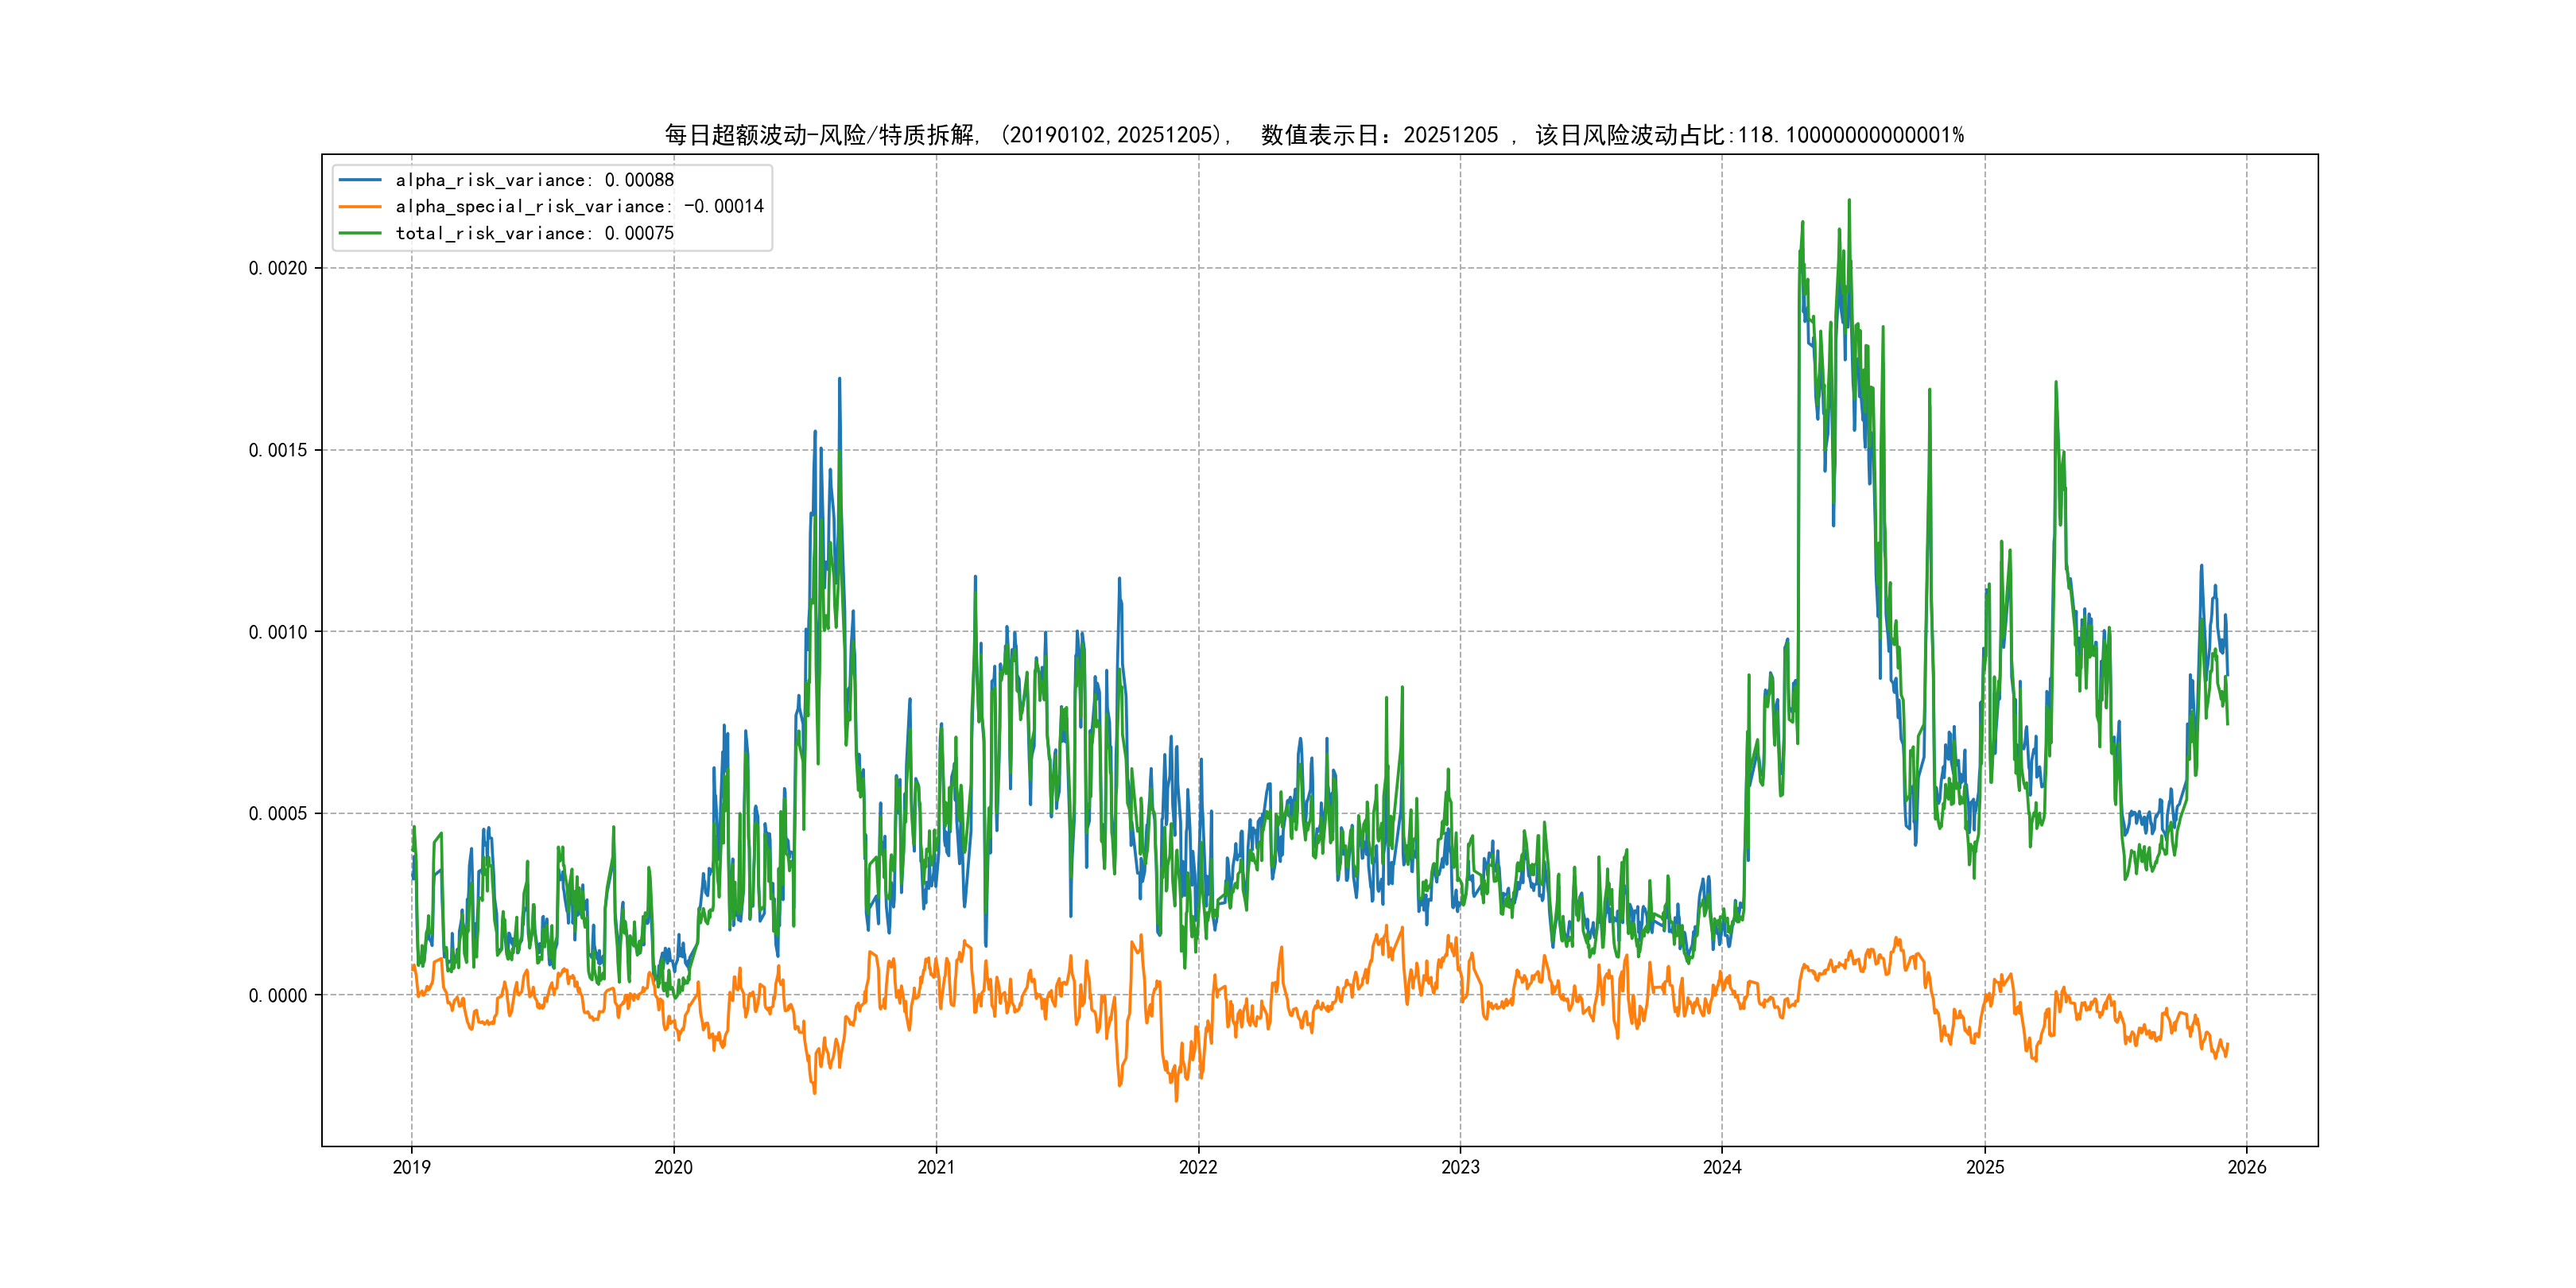This screenshot has width=2576, height=1288.
Task: Click the blue alpha_risk_variance legend line
Action: [x=360, y=180]
